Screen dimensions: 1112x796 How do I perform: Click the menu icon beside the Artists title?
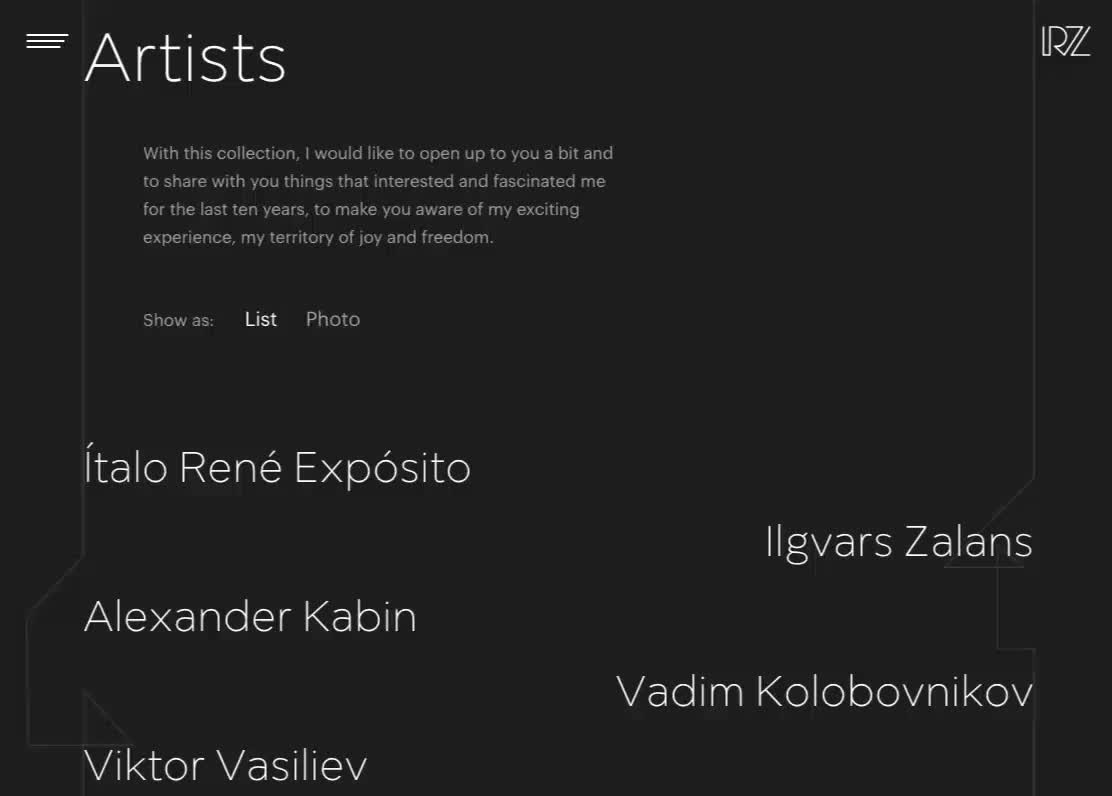[46, 41]
